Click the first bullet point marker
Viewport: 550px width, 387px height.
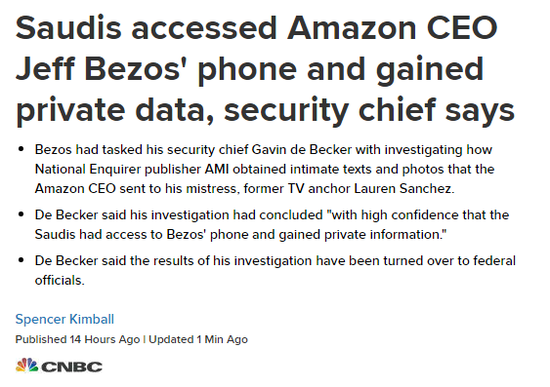[x=21, y=149]
